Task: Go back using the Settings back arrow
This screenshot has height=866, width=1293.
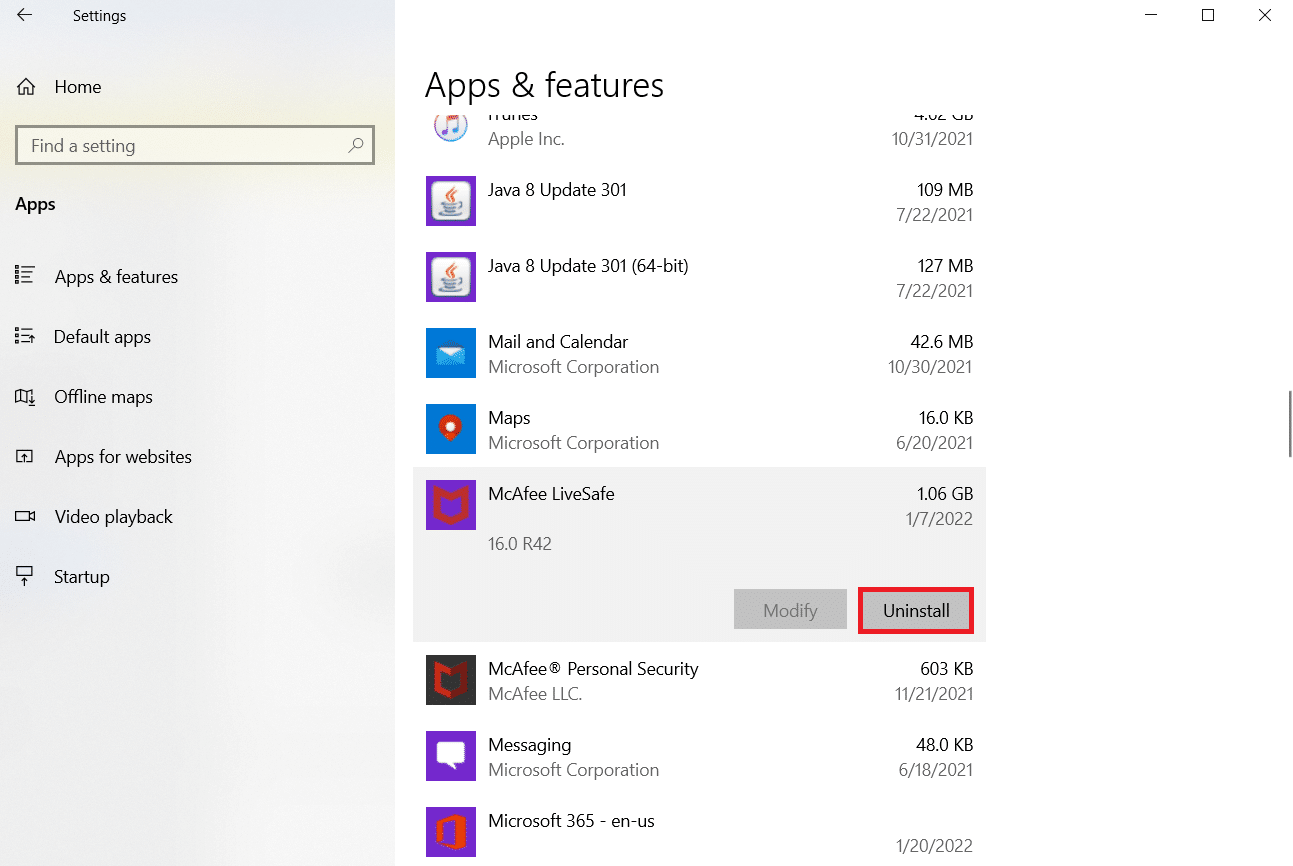Action: 24,16
